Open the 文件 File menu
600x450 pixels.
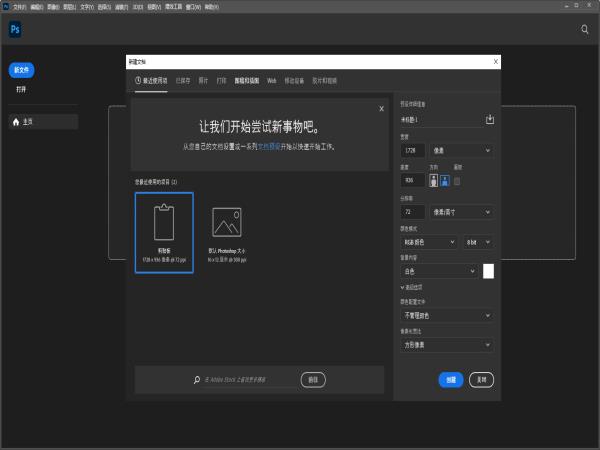[x=20, y=7]
